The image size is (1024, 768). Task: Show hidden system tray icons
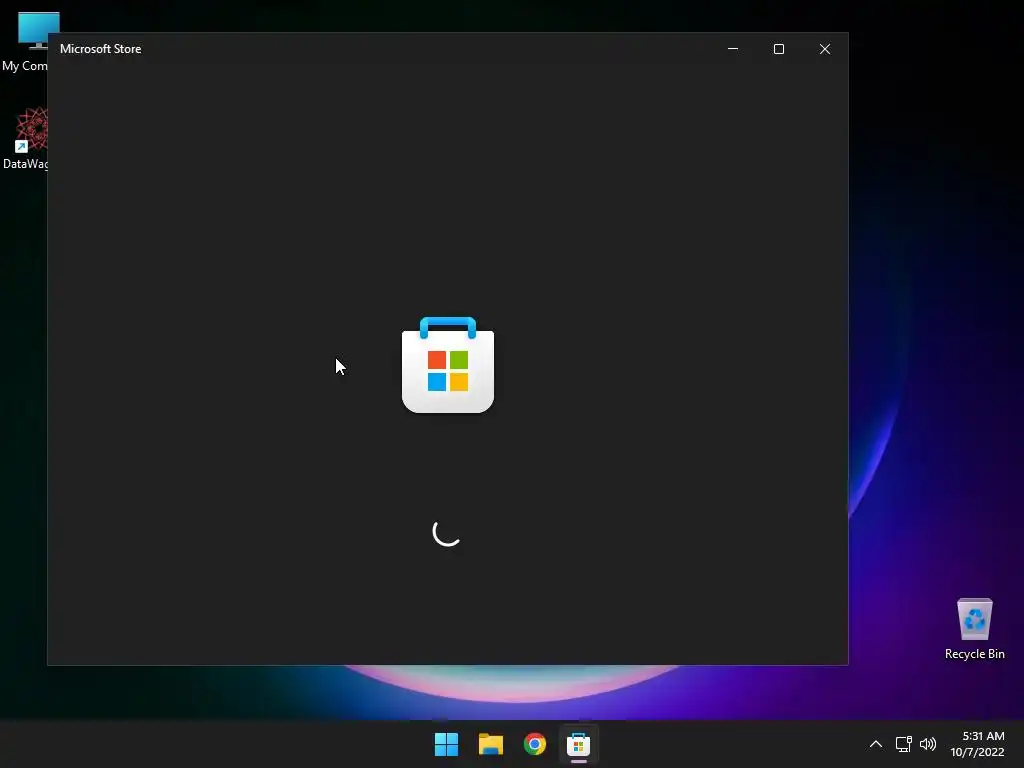(876, 744)
